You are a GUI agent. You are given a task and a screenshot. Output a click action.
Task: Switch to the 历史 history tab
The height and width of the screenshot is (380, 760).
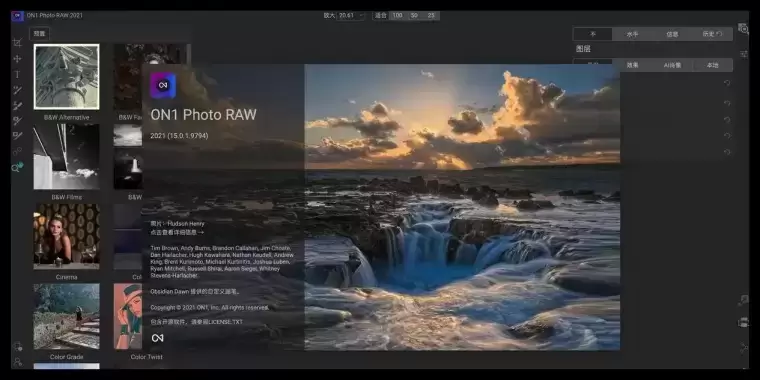712,34
